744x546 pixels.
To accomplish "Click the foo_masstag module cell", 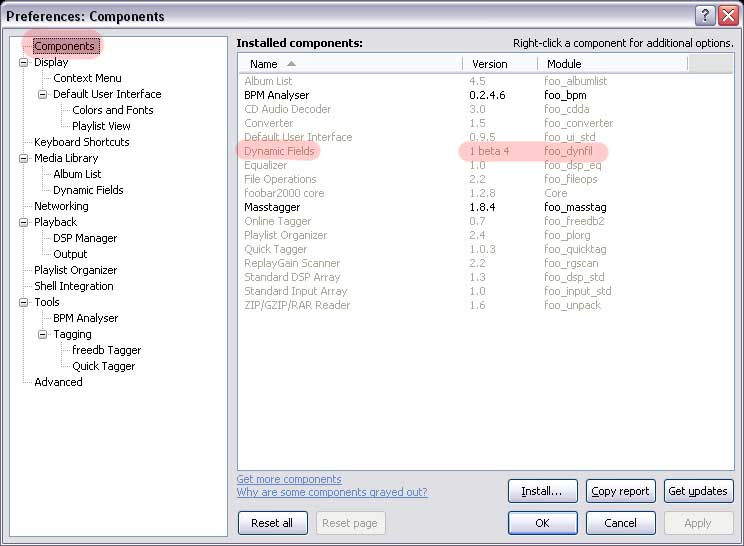I will [575, 207].
